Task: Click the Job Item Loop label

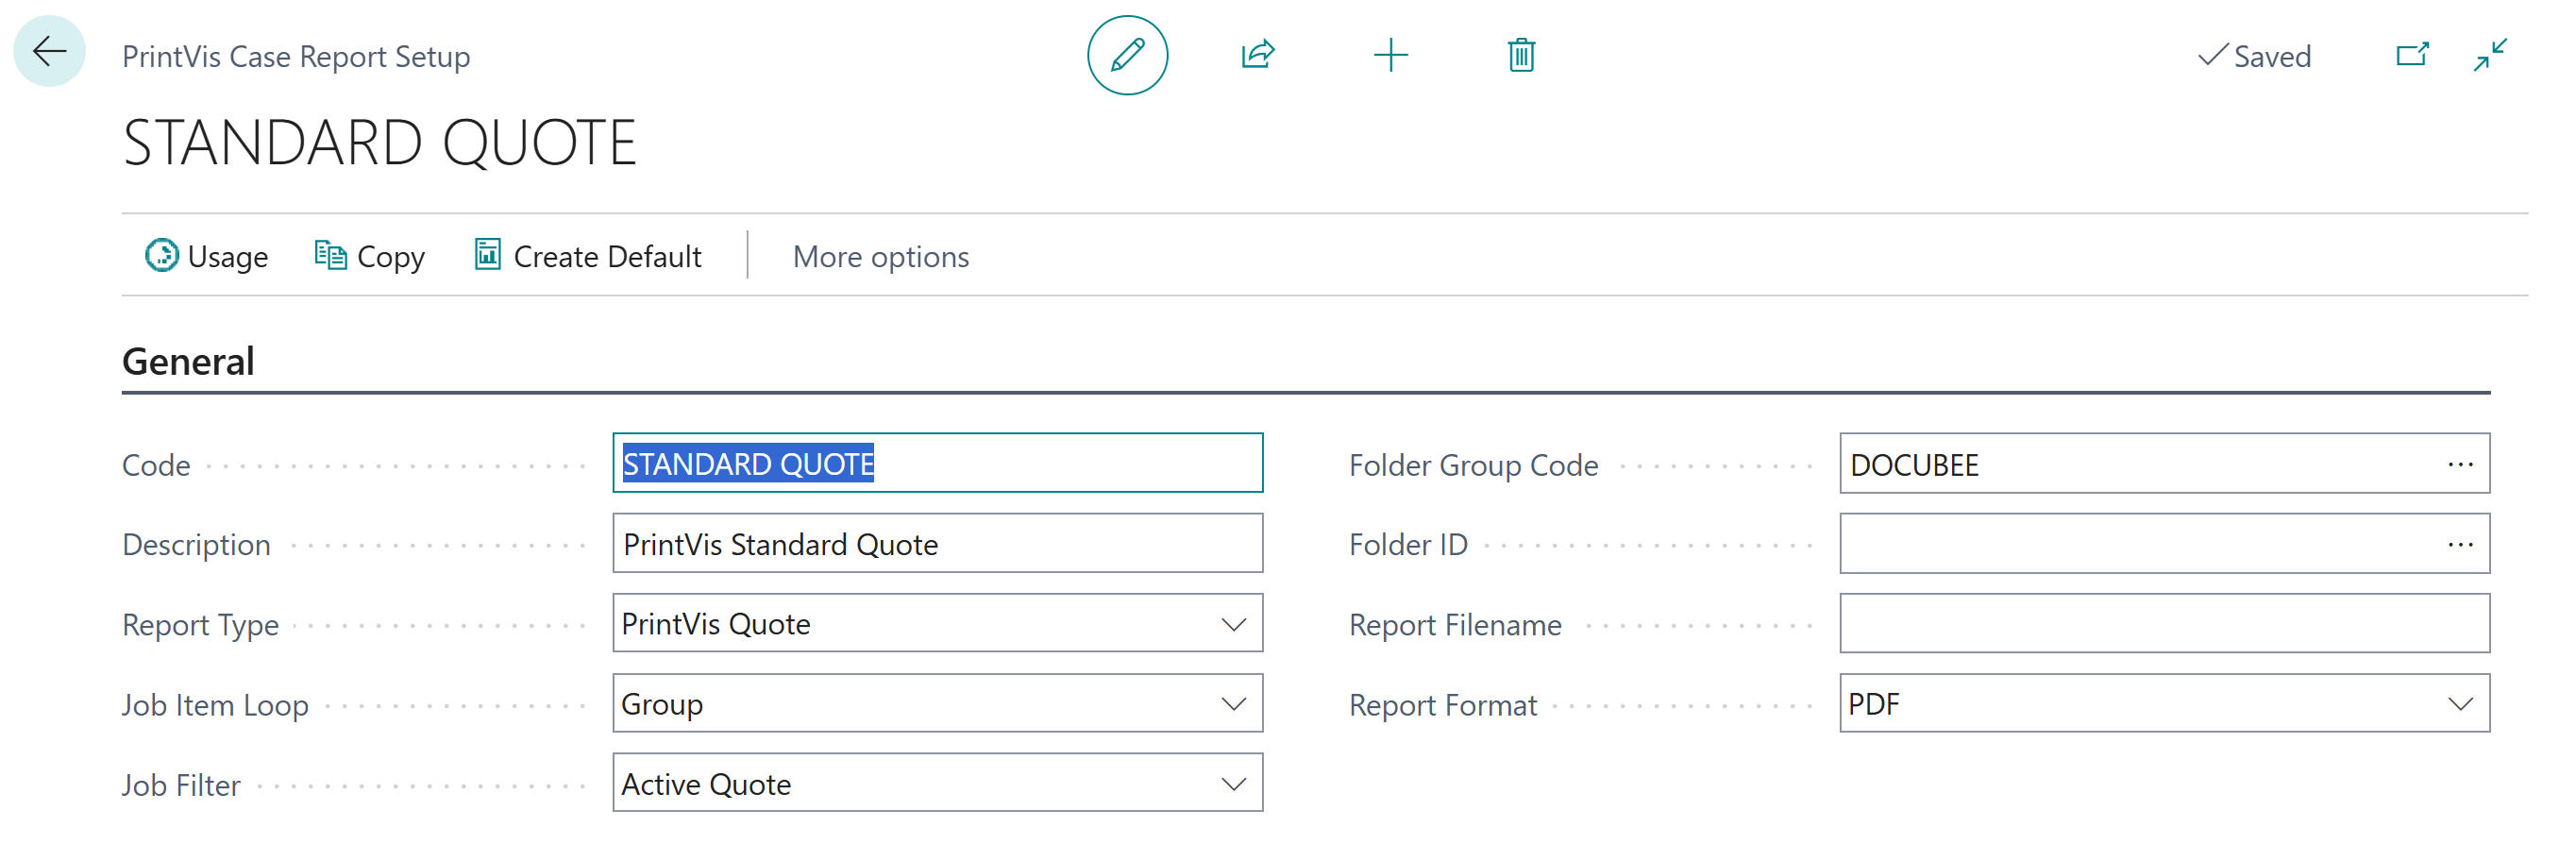Action: point(215,705)
